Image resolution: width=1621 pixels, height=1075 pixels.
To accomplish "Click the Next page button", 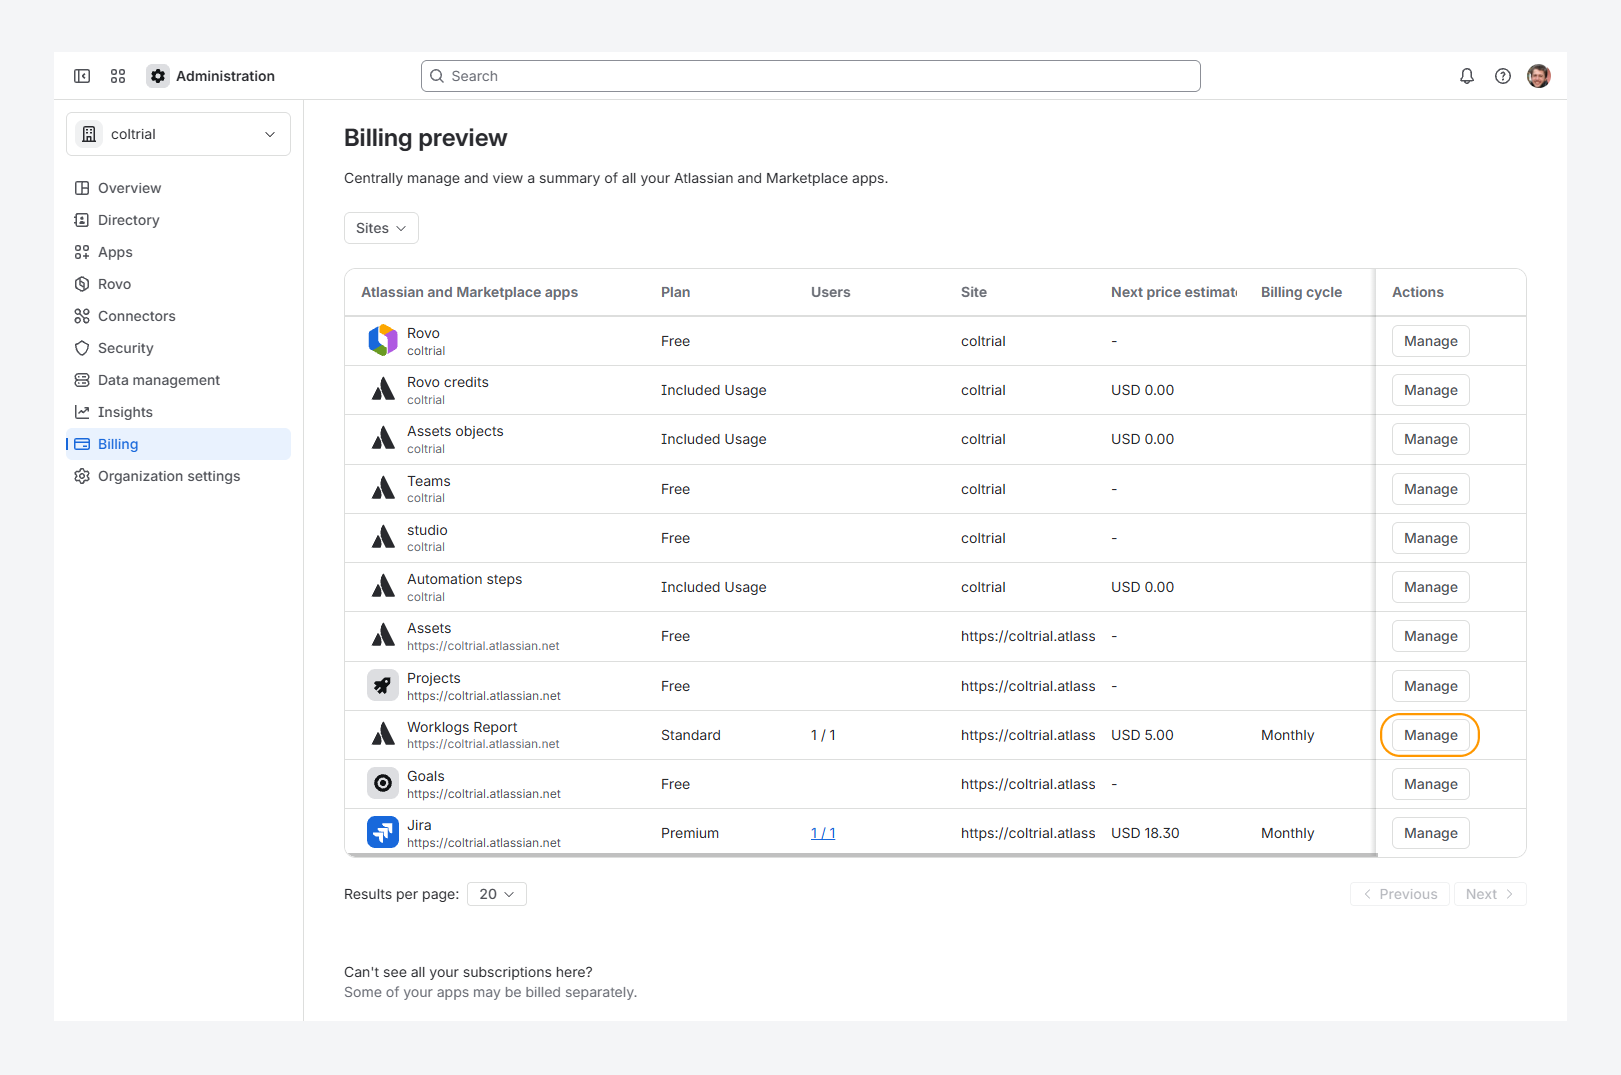I will tap(1490, 894).
